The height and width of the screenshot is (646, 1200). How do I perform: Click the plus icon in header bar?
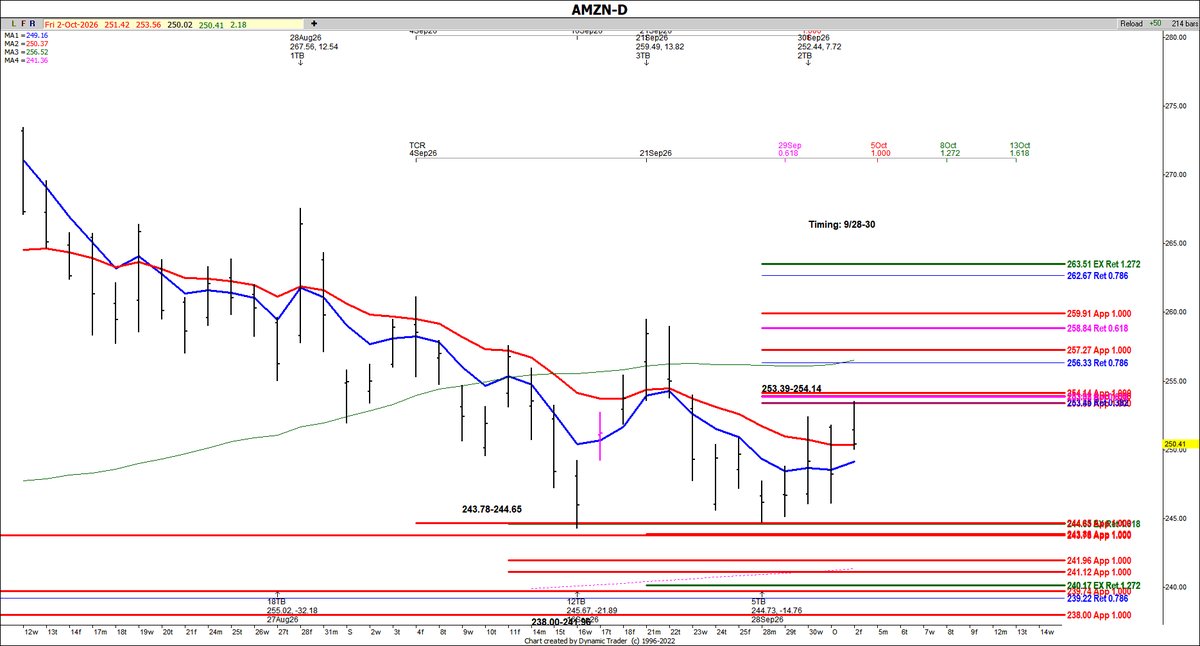(316, 21)
